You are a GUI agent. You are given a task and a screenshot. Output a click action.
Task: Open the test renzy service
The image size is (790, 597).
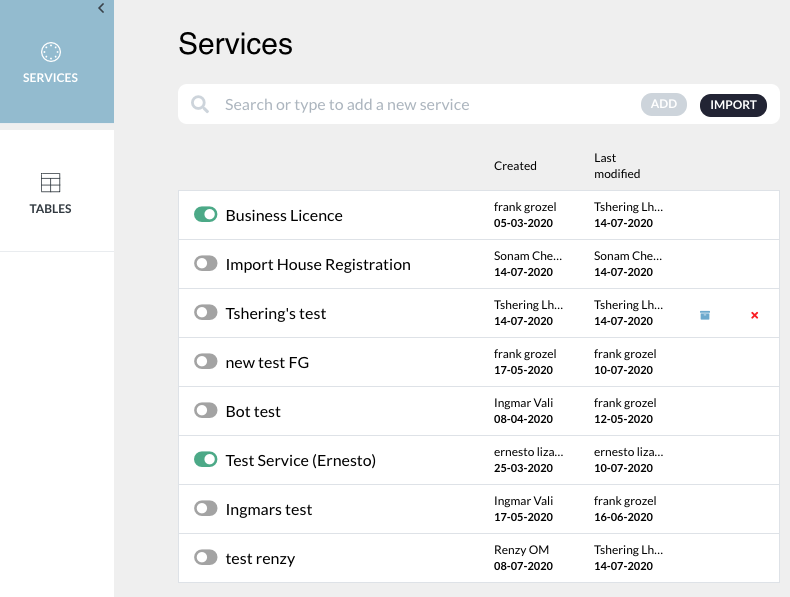tap(260, 559)
